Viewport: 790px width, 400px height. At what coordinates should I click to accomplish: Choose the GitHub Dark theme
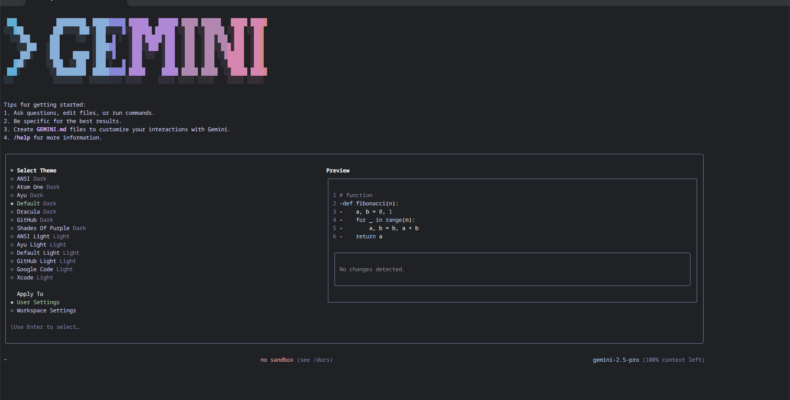pos(32,220)
